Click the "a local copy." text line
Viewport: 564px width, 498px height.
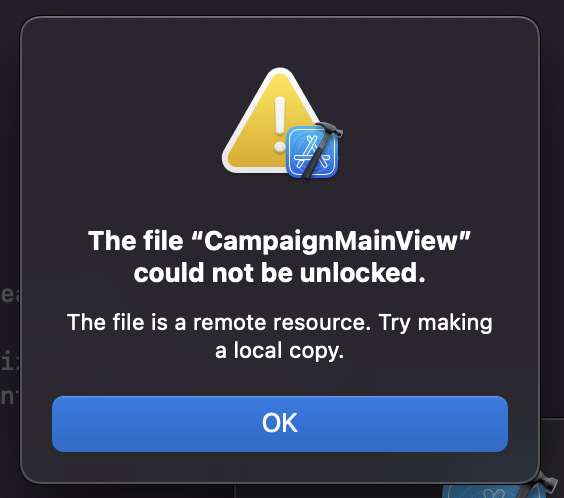(279, 351)
